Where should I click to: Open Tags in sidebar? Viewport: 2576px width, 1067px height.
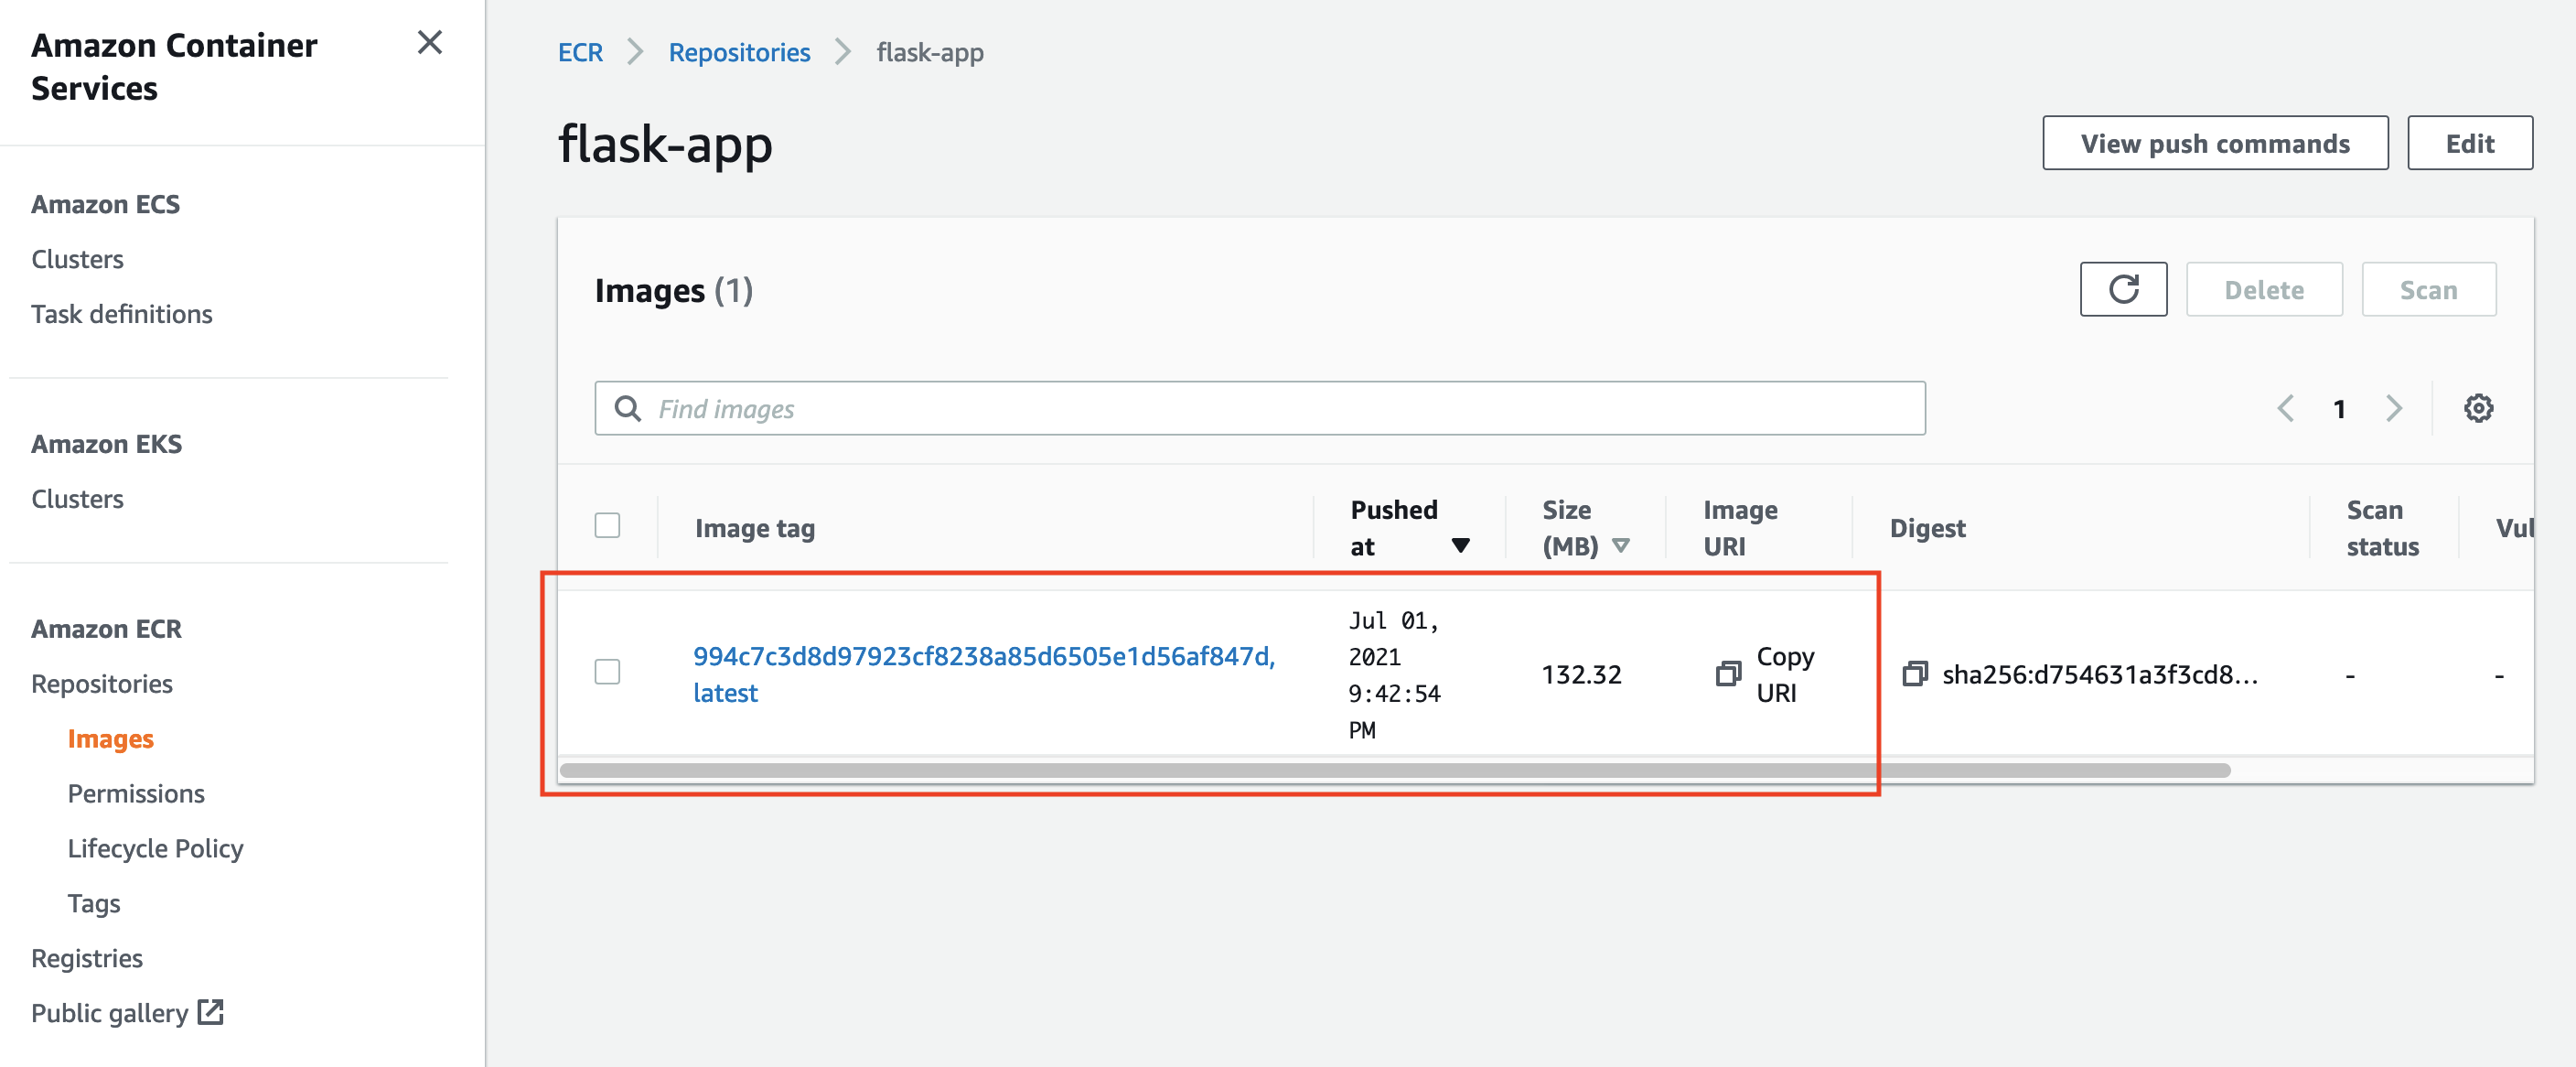pos(94,904)
